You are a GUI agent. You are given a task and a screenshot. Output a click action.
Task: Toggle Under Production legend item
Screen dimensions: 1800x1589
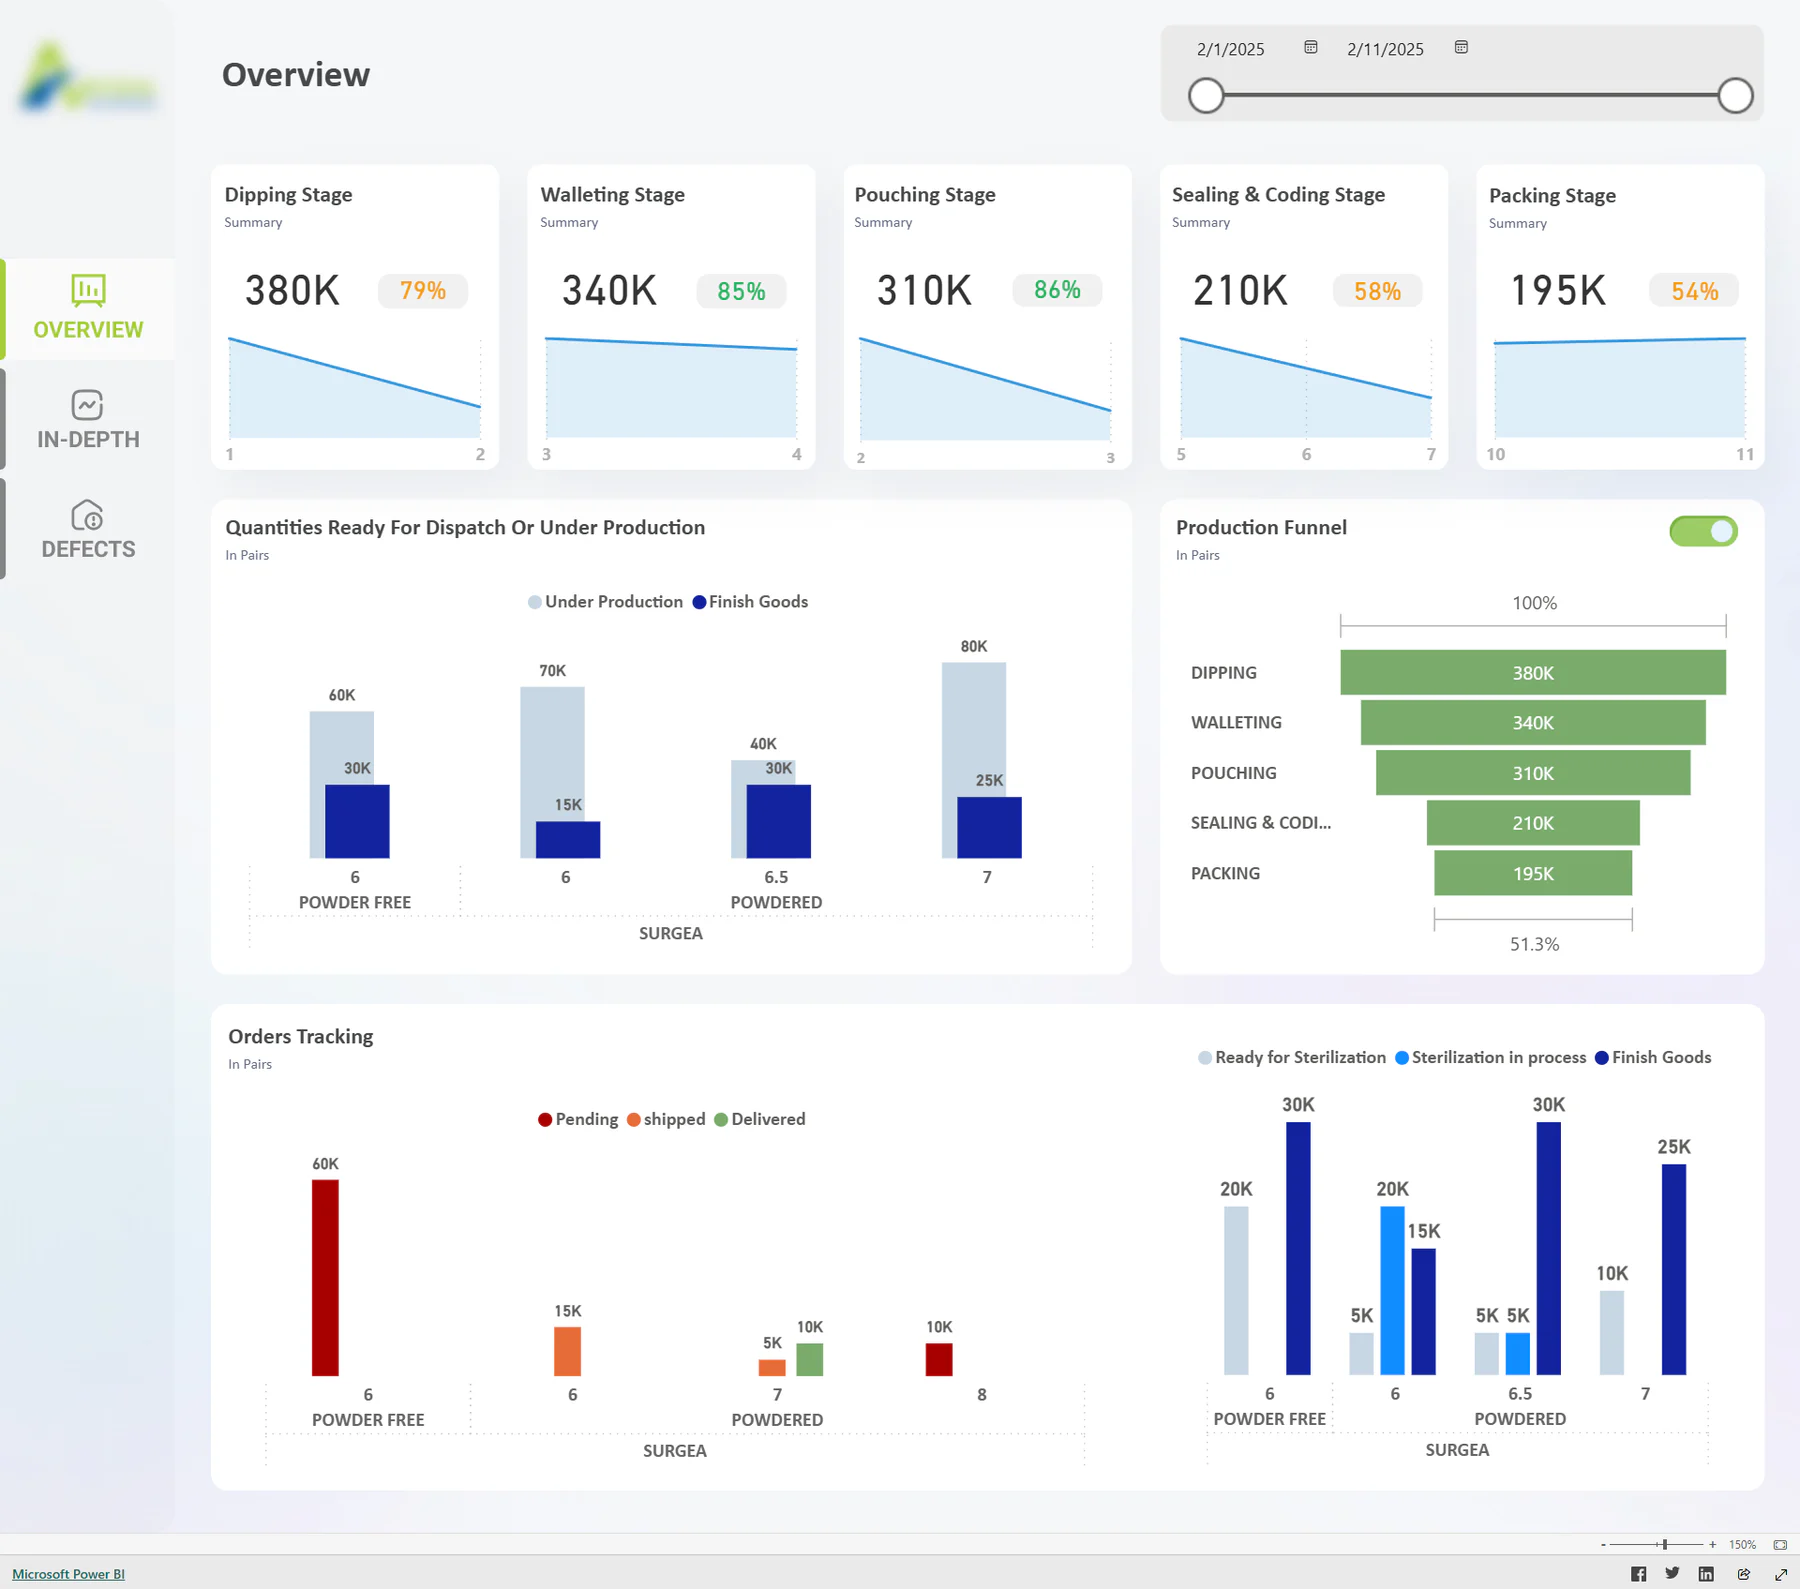[x=605, y=602]
